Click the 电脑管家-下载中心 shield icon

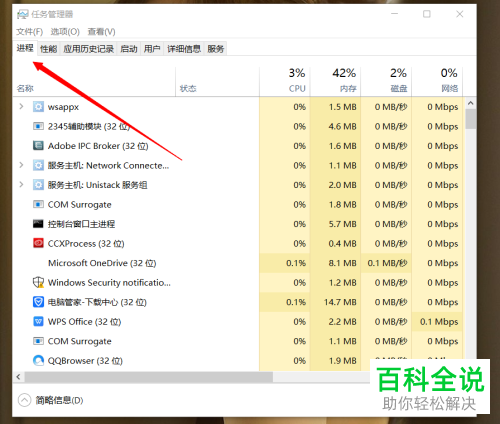(x=38, y=302)
